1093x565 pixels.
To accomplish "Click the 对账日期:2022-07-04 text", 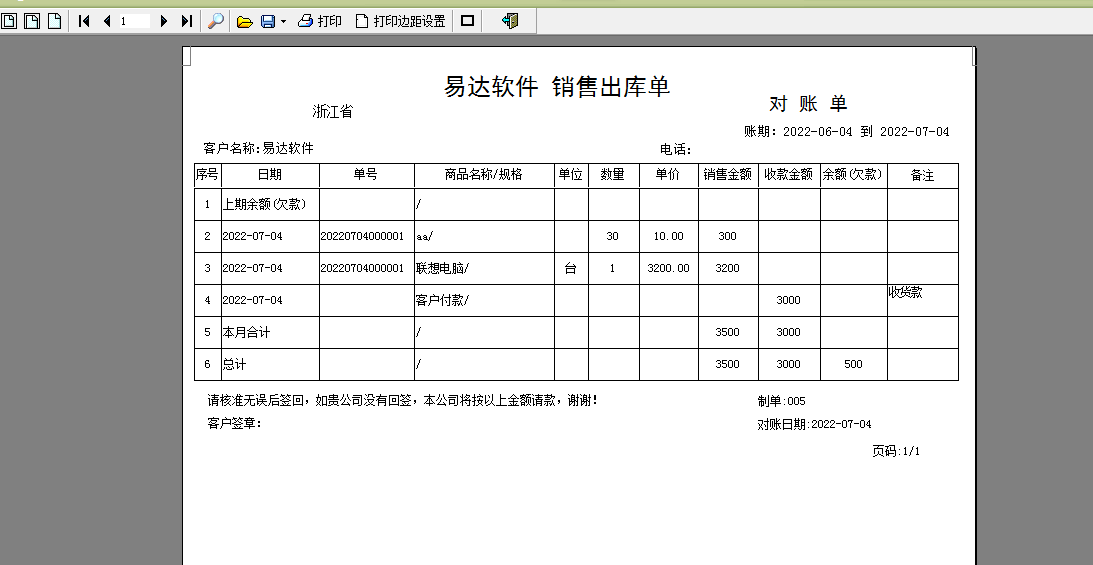I will point(814,424).
